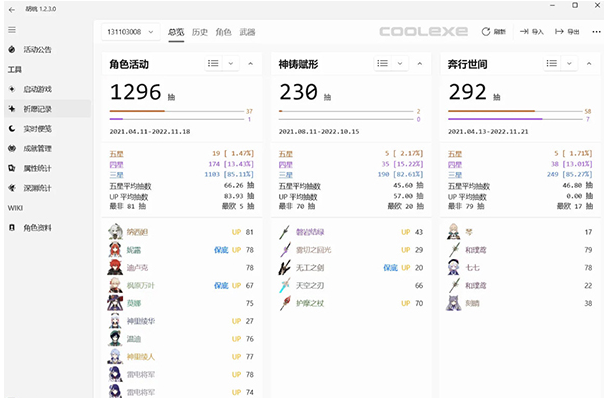Click the 230 total pulls number

pyautogui.click(x=298, y=92)
